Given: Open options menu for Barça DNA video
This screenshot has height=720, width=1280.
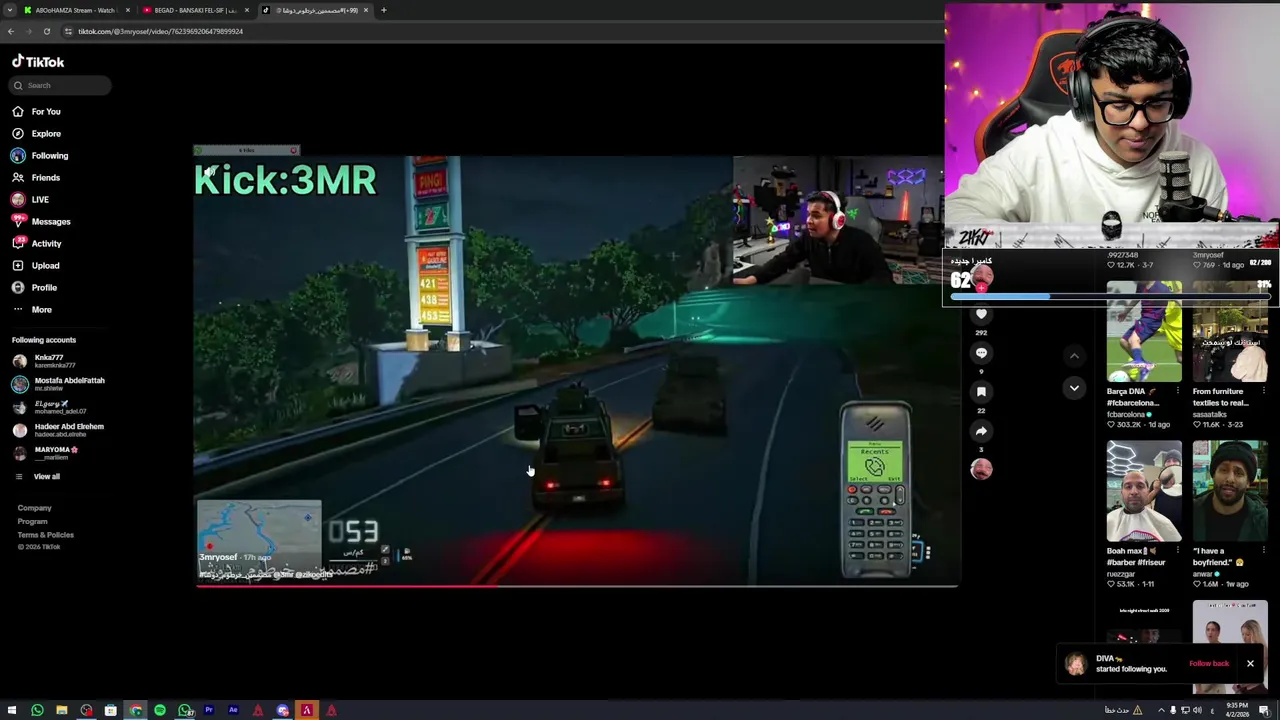Looking at the screenshot, I should pyautogui.click(x=1180, y=392).
